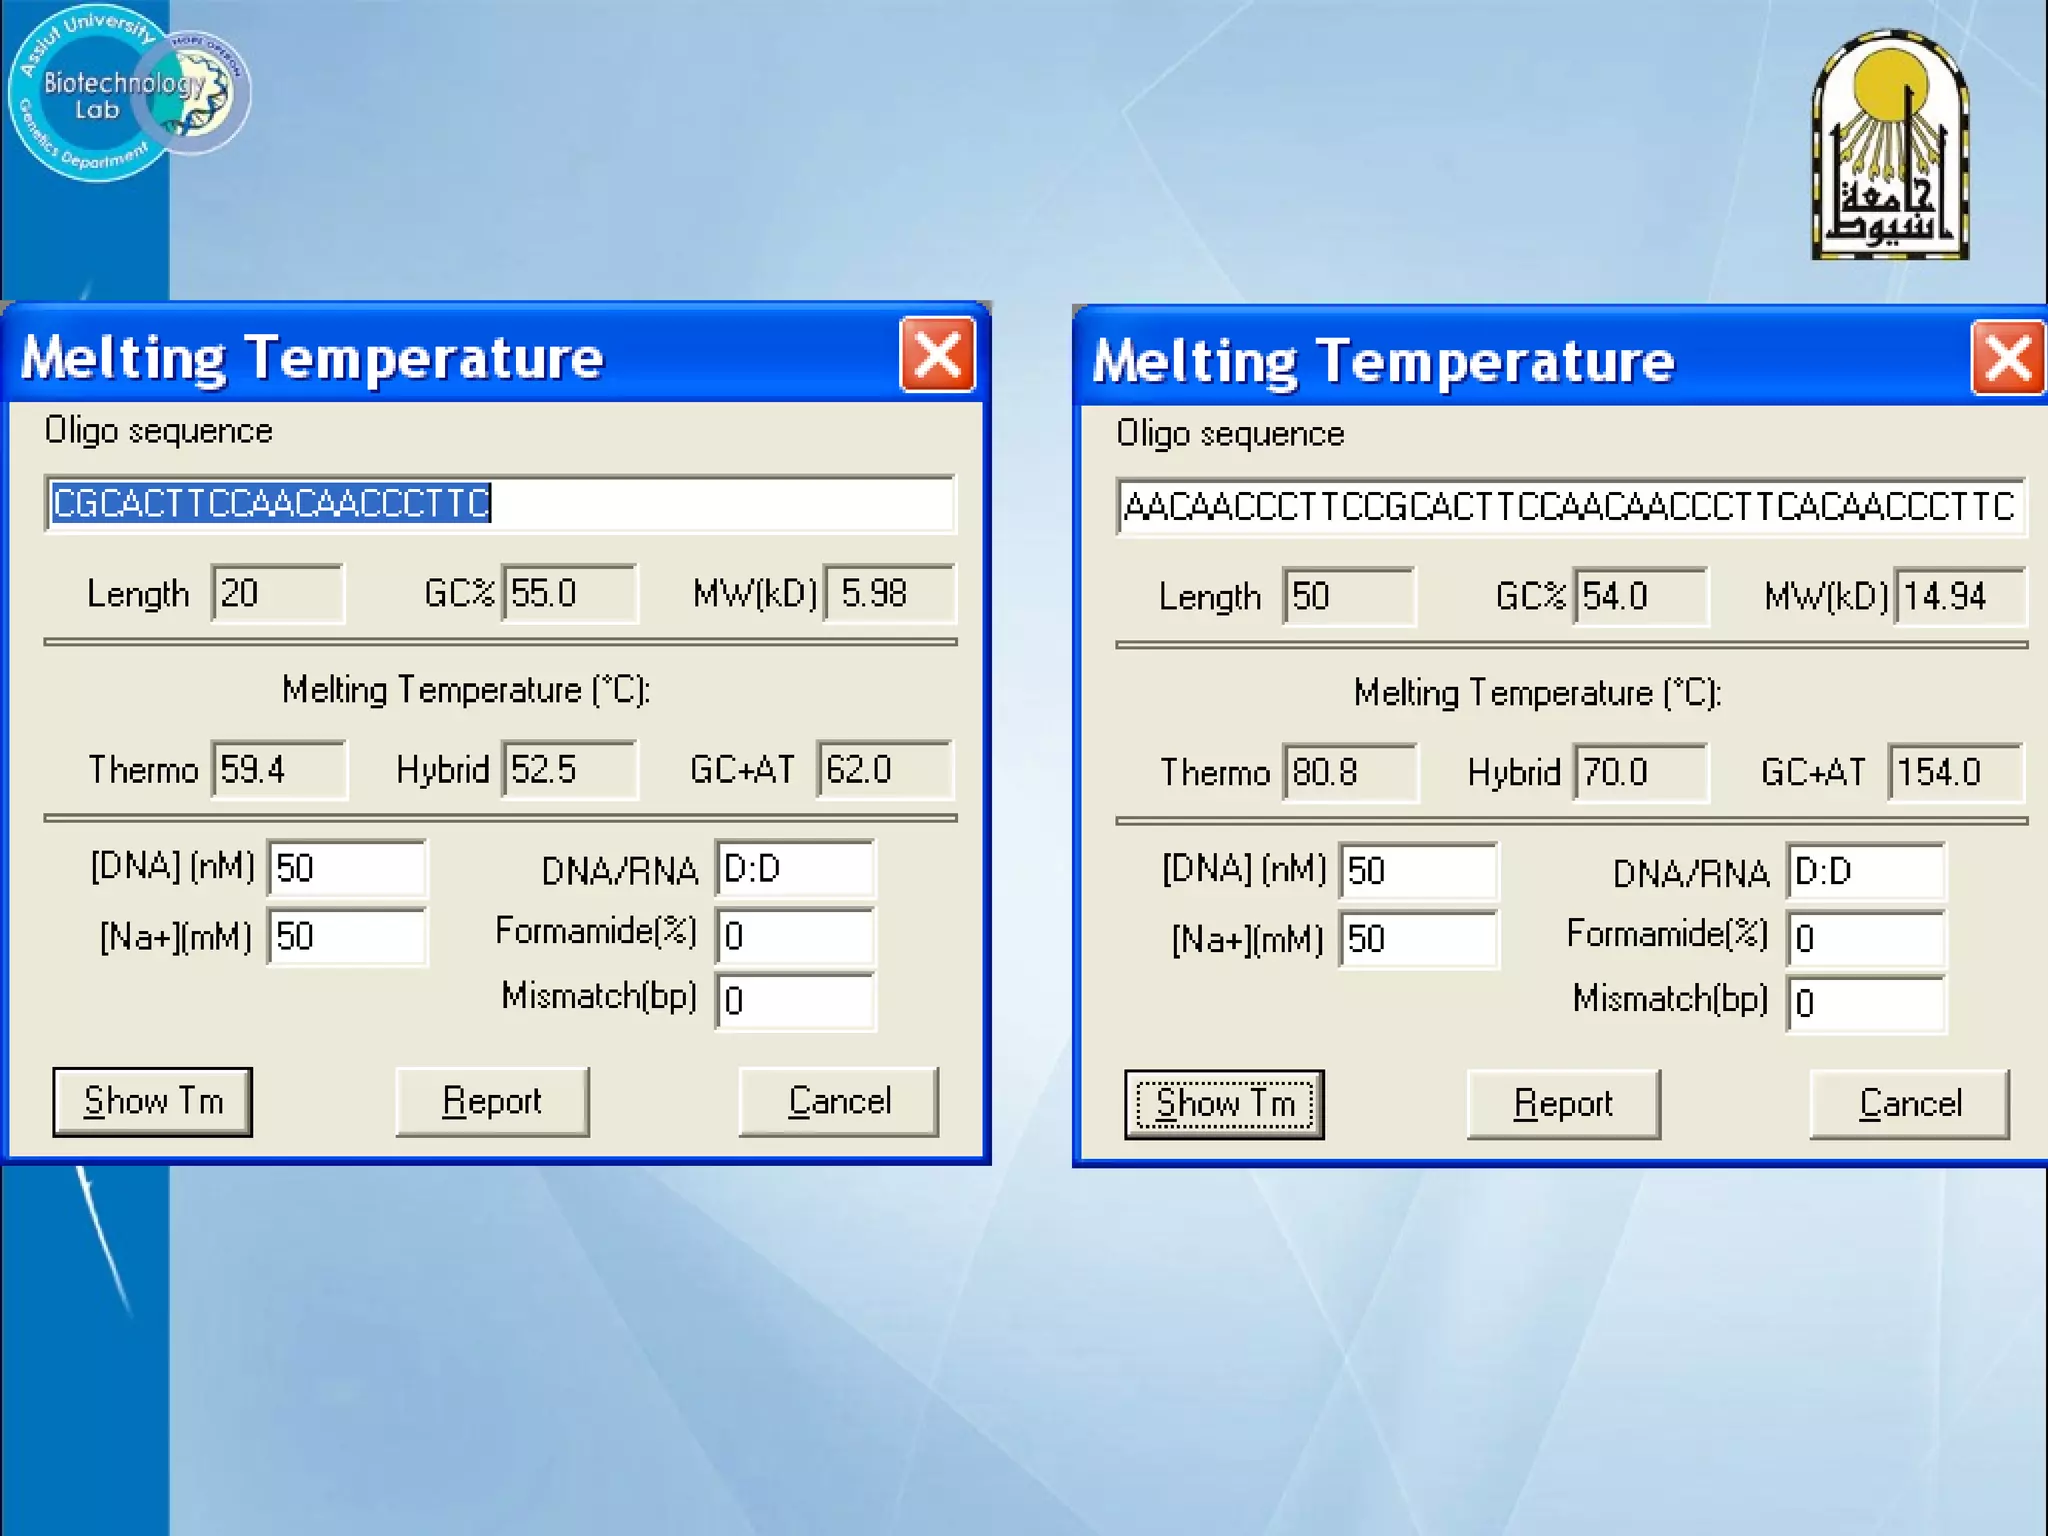Cancel the right Melting Temperature dialog

[1909, 1104]
